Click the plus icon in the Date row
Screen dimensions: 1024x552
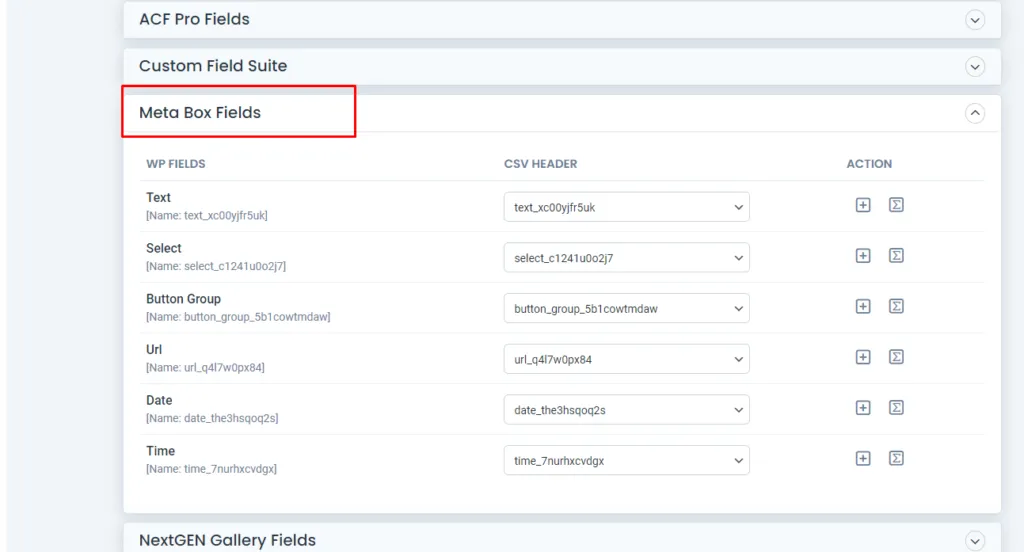click(863, 408)
